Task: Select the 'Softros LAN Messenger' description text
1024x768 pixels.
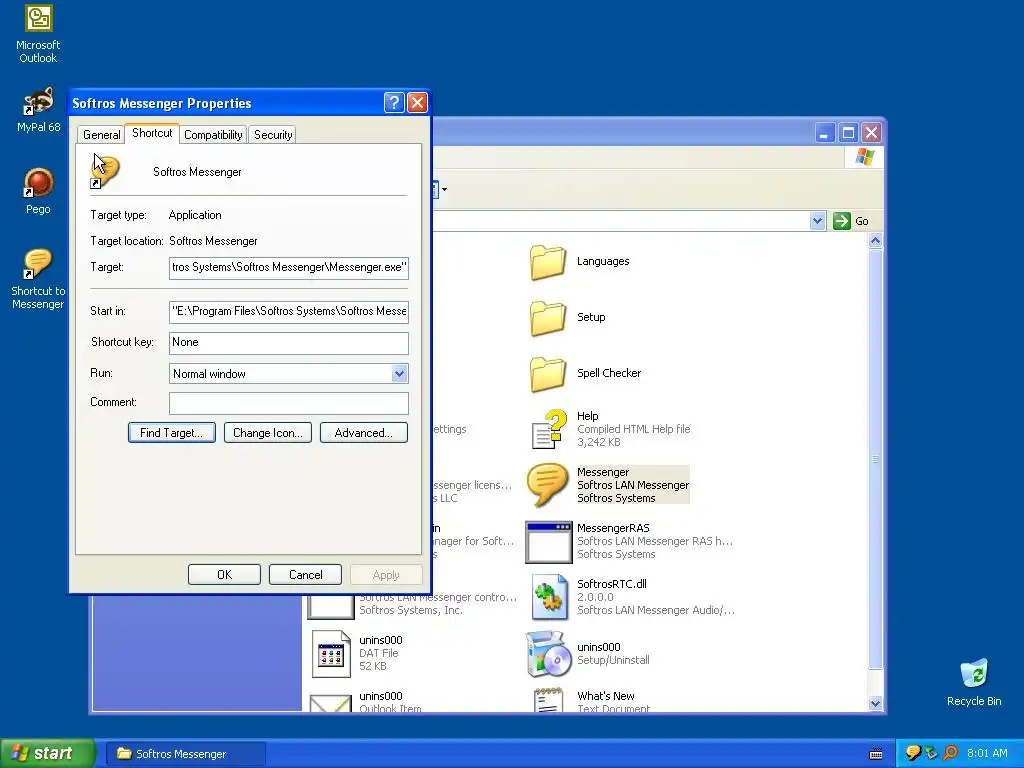Action: [x=633, y=485]
